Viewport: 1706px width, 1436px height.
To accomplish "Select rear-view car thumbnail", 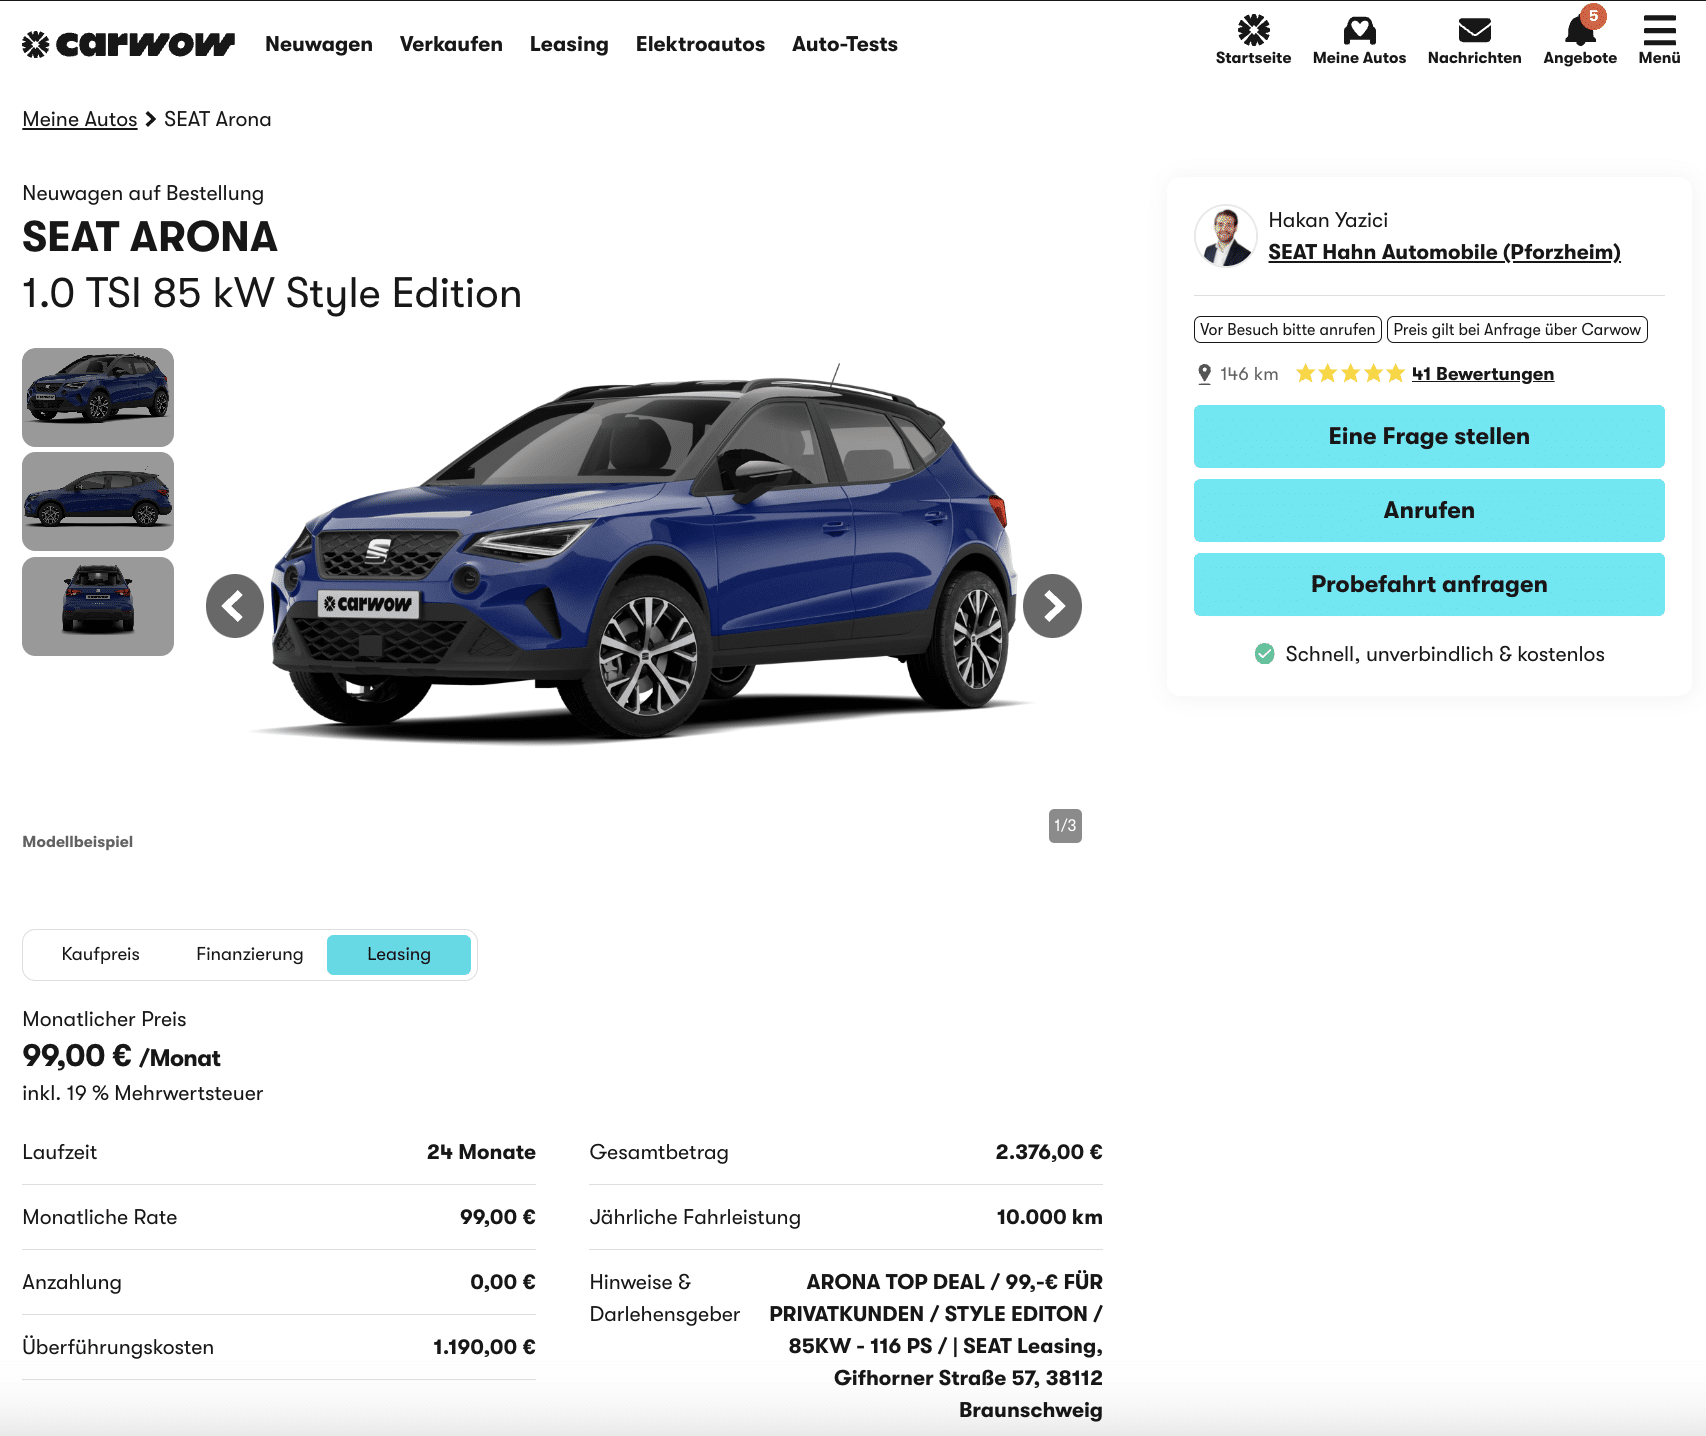I will coord(98,606).
